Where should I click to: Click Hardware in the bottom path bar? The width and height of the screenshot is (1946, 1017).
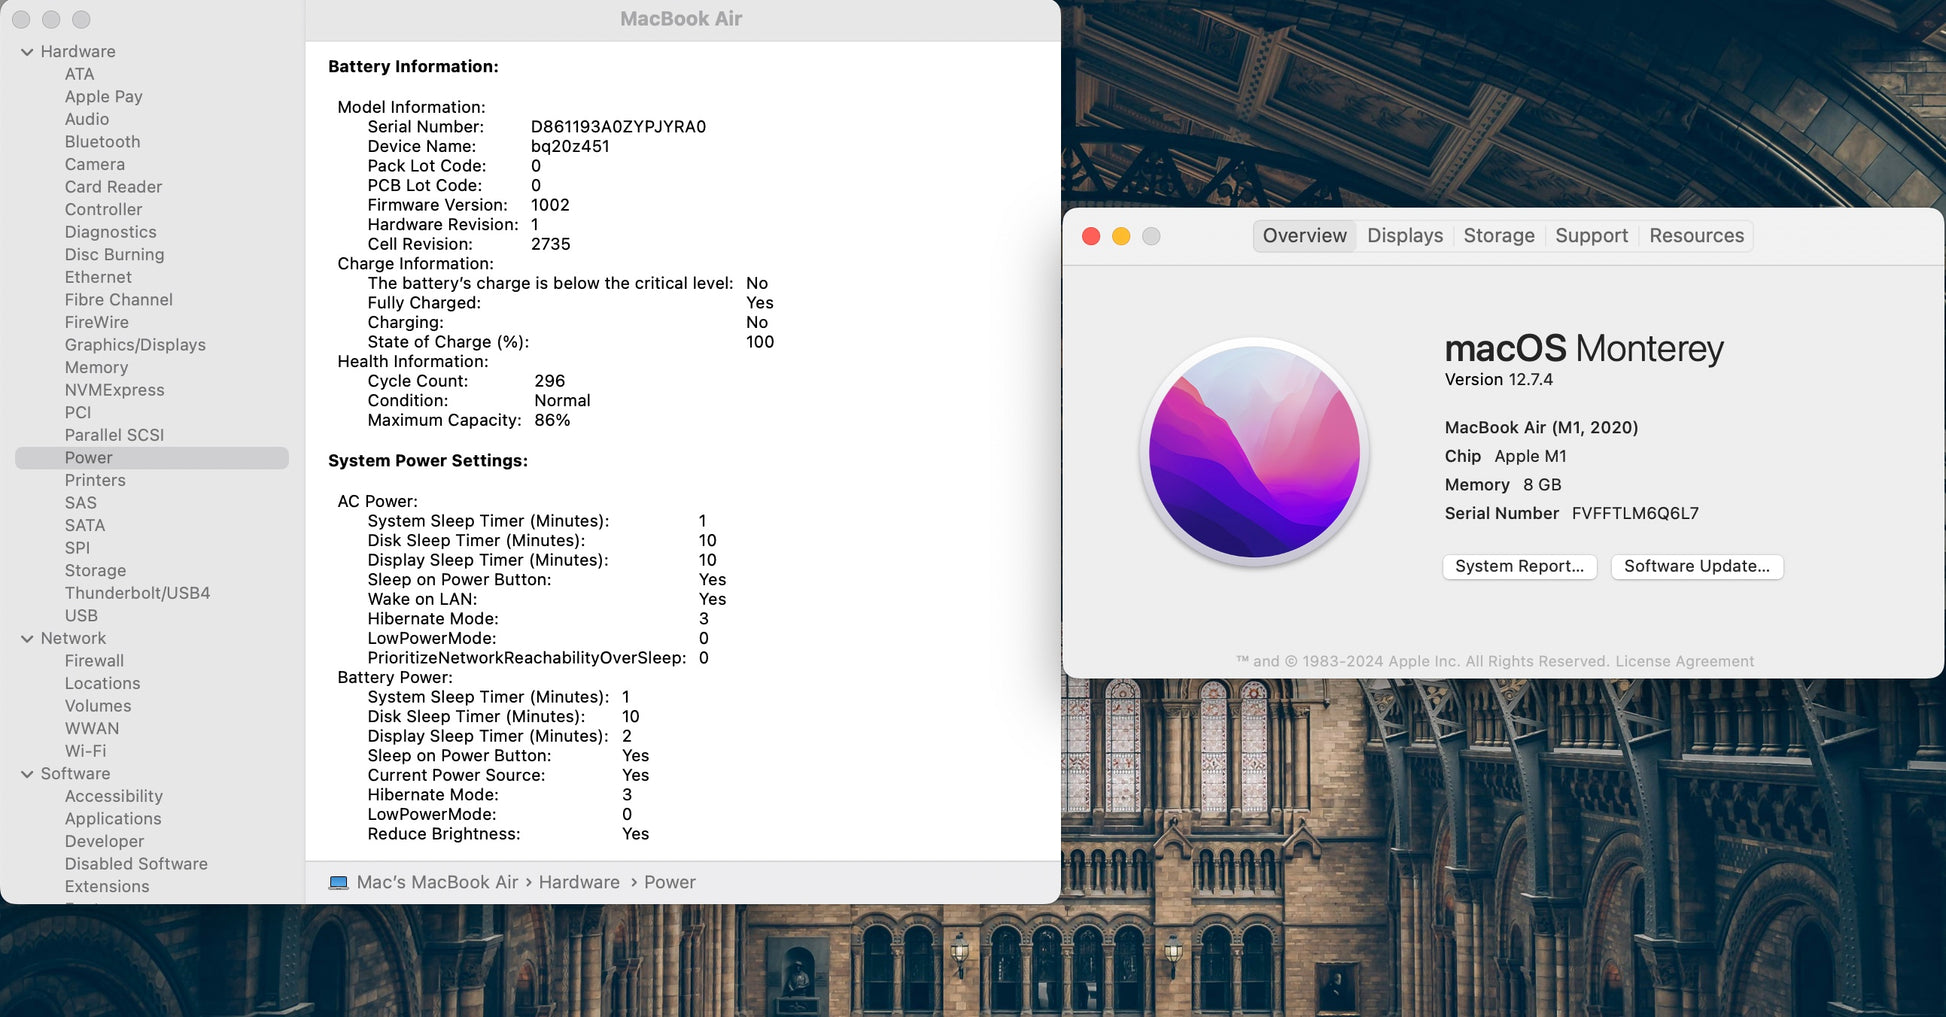tap(579, 883)
